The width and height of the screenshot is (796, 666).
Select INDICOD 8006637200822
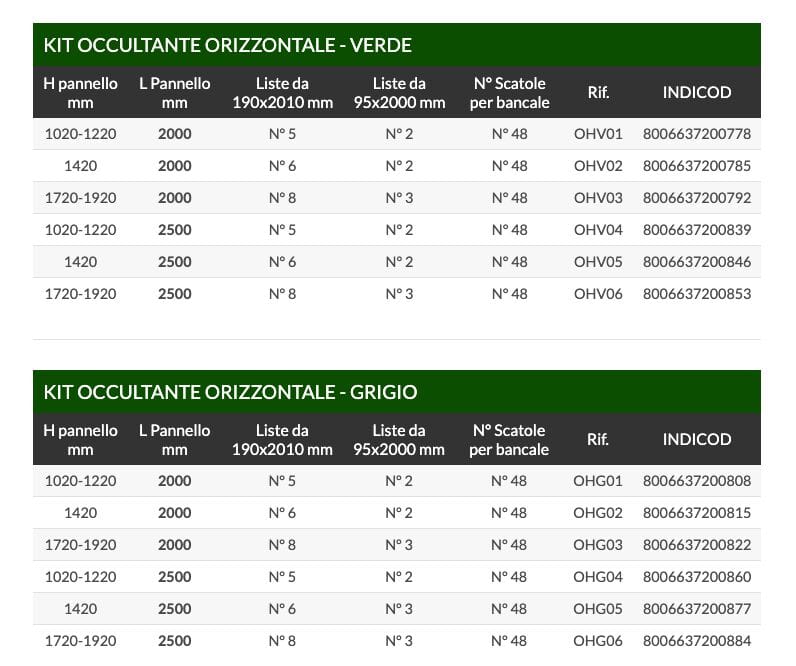(697, 545)
